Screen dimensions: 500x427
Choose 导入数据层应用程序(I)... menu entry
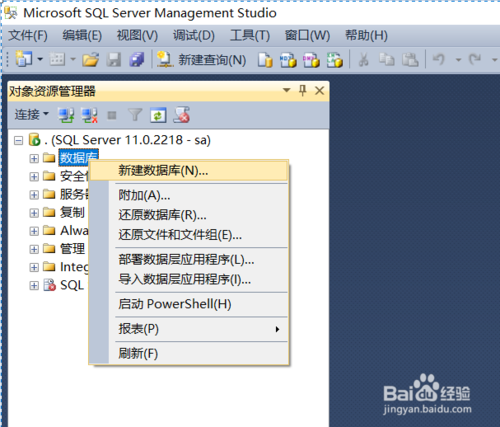pyautogui.click(x=189, y=279)
